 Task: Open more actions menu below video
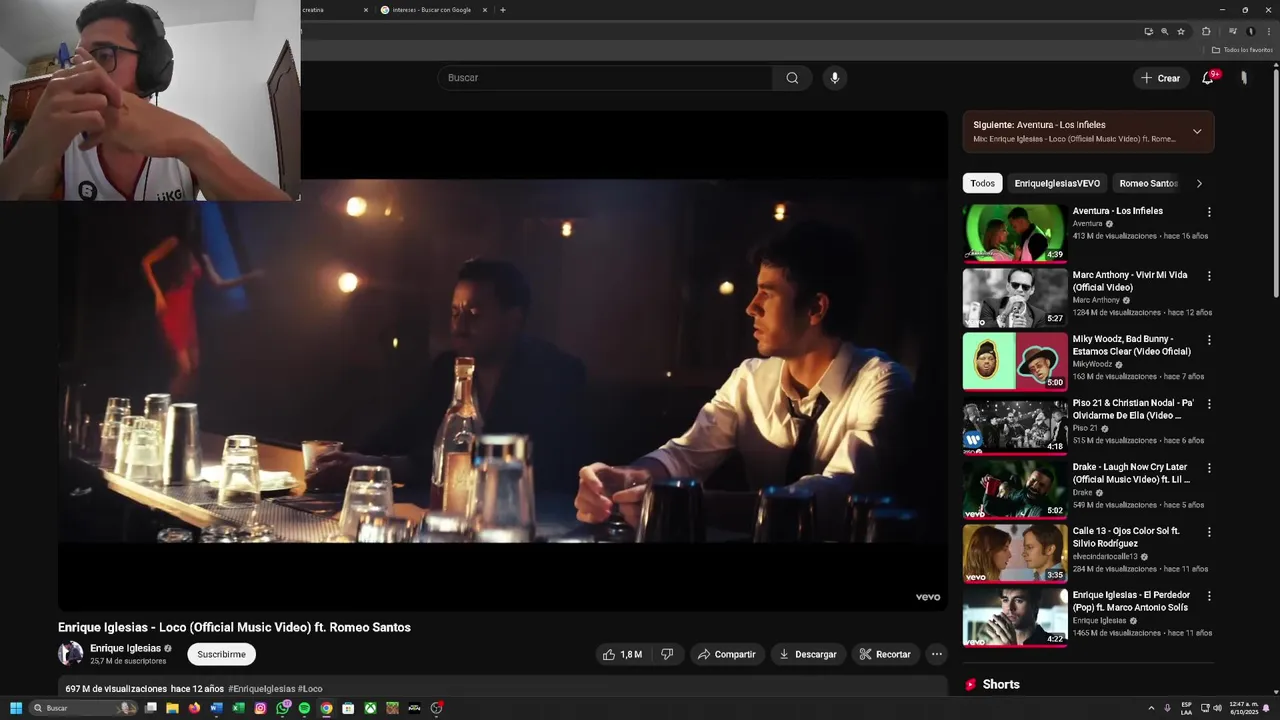coord(936,654)
